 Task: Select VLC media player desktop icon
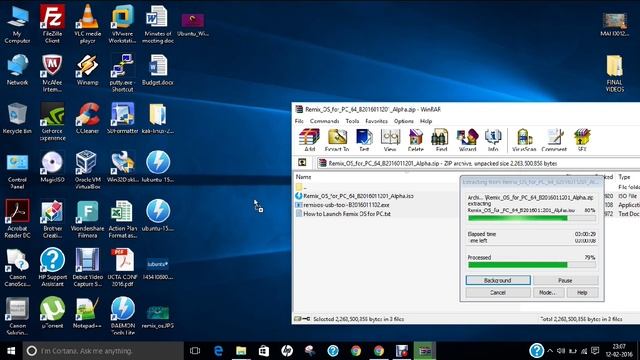(x=87, y=24)
